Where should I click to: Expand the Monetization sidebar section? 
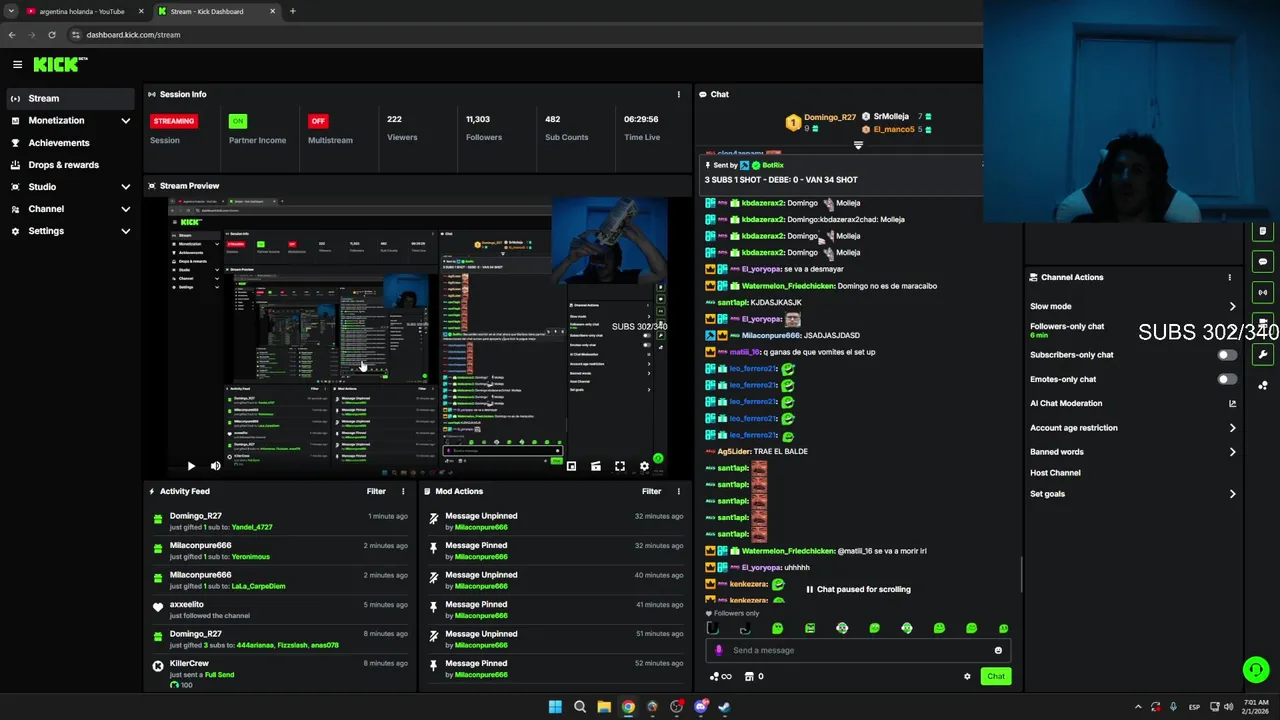coord(70,120)
